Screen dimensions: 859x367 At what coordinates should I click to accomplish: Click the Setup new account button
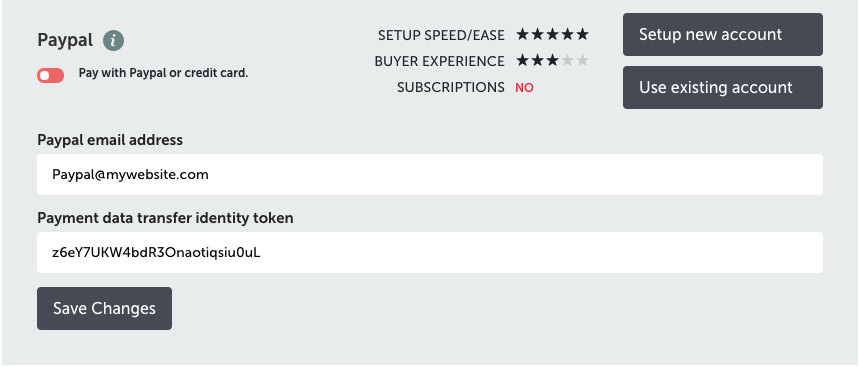click(x=723, y=35)
